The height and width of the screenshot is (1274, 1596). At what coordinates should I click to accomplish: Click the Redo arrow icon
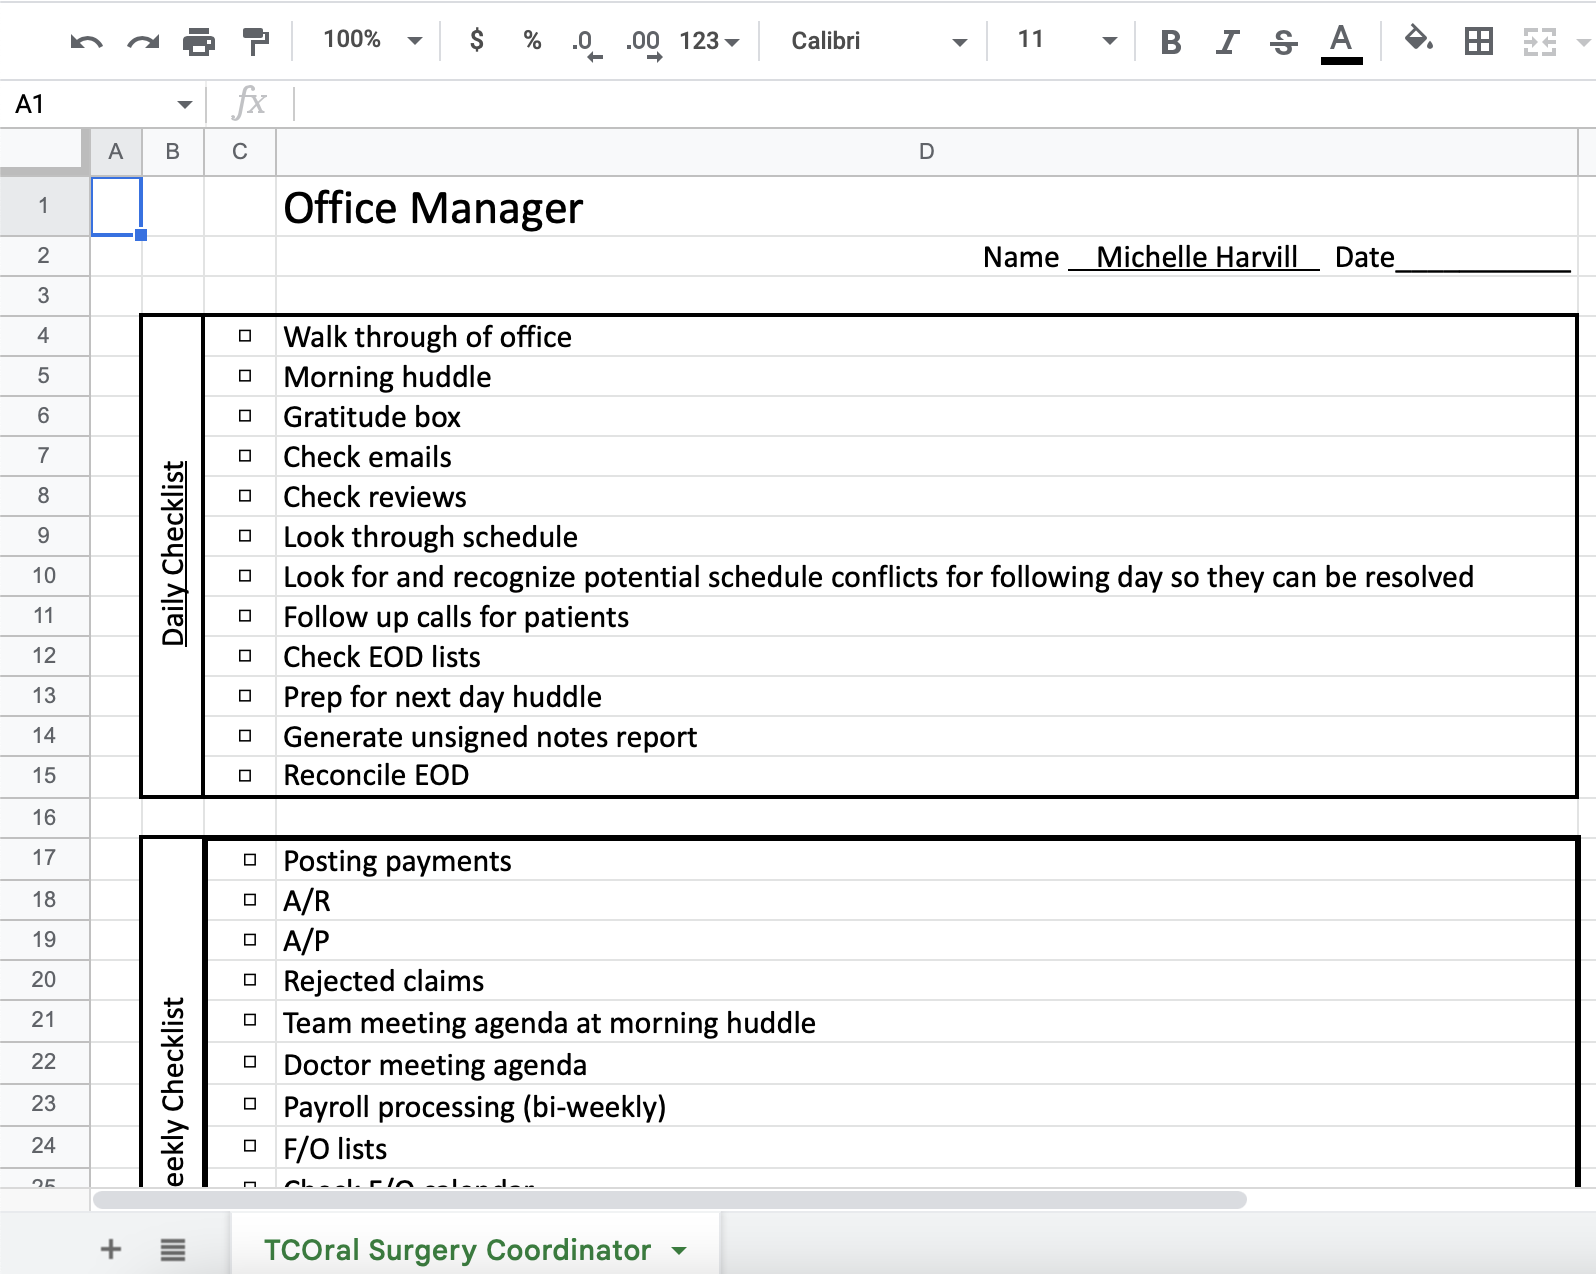pos(143,42)
